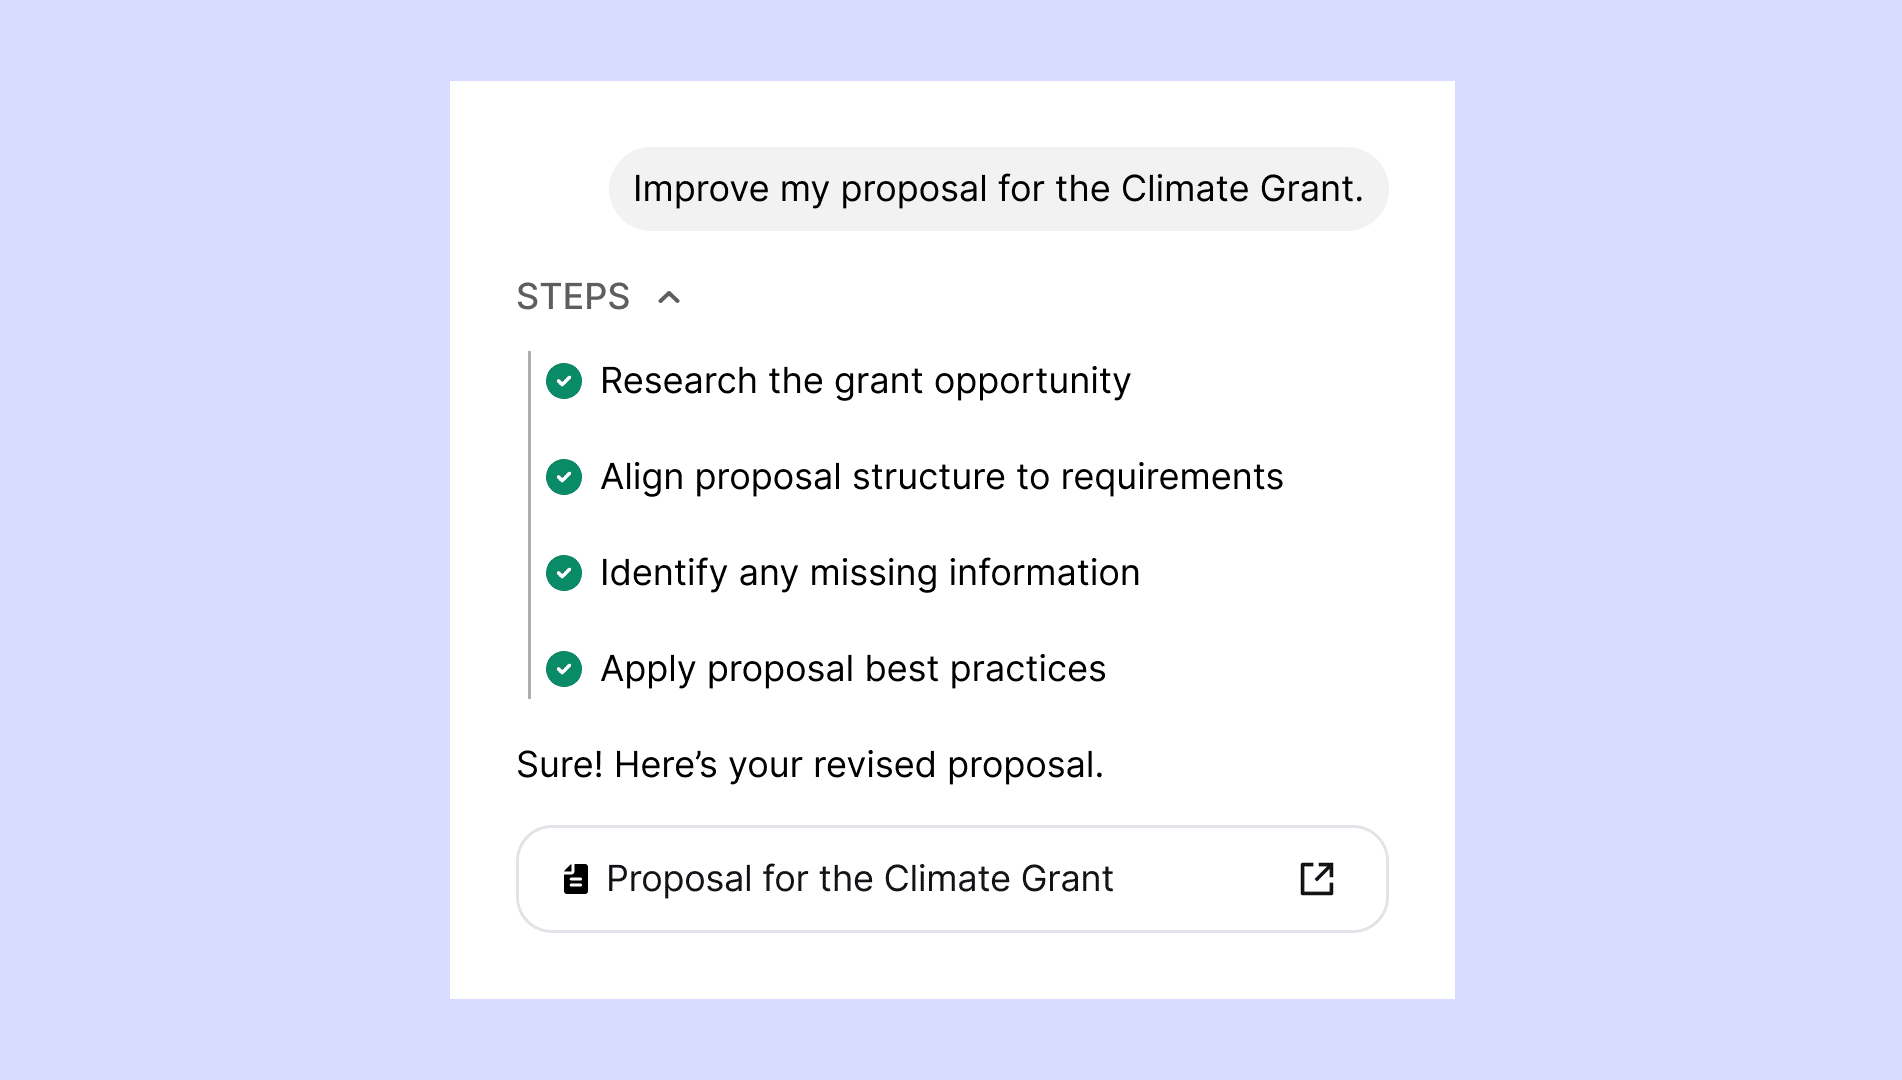Click the step labeled Apply proposal best practices
The image size is (1902, 1080).
pos(852,669)
